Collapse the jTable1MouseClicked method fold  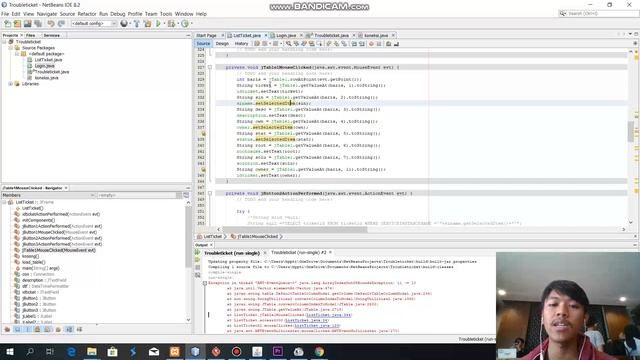click(x=210, y=67)
